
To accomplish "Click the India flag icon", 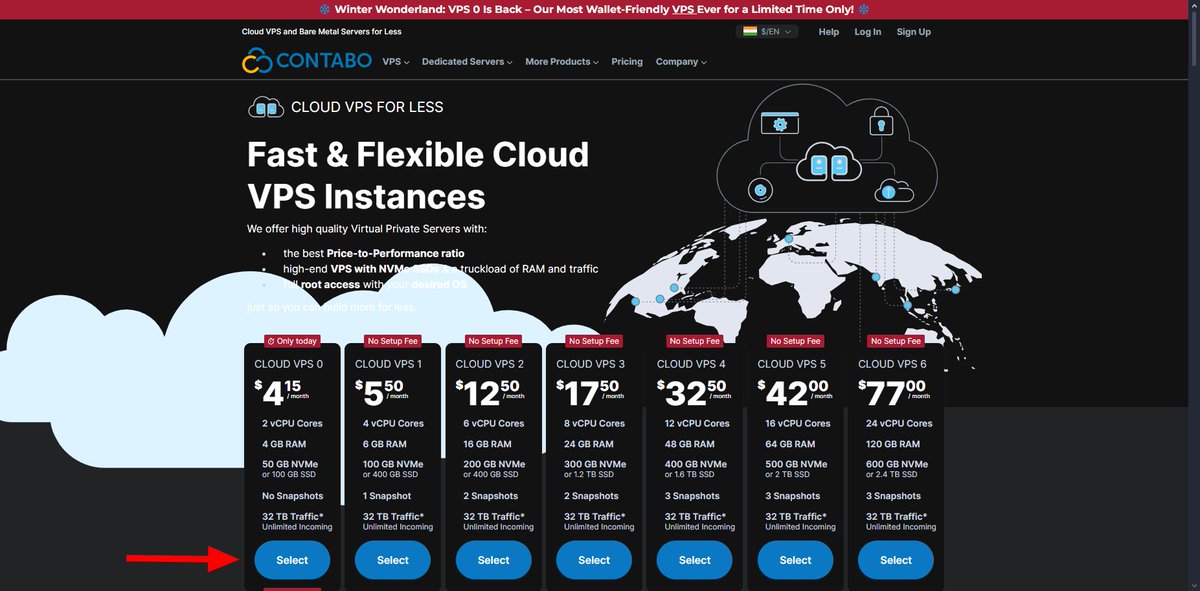I will coord(749,32).
